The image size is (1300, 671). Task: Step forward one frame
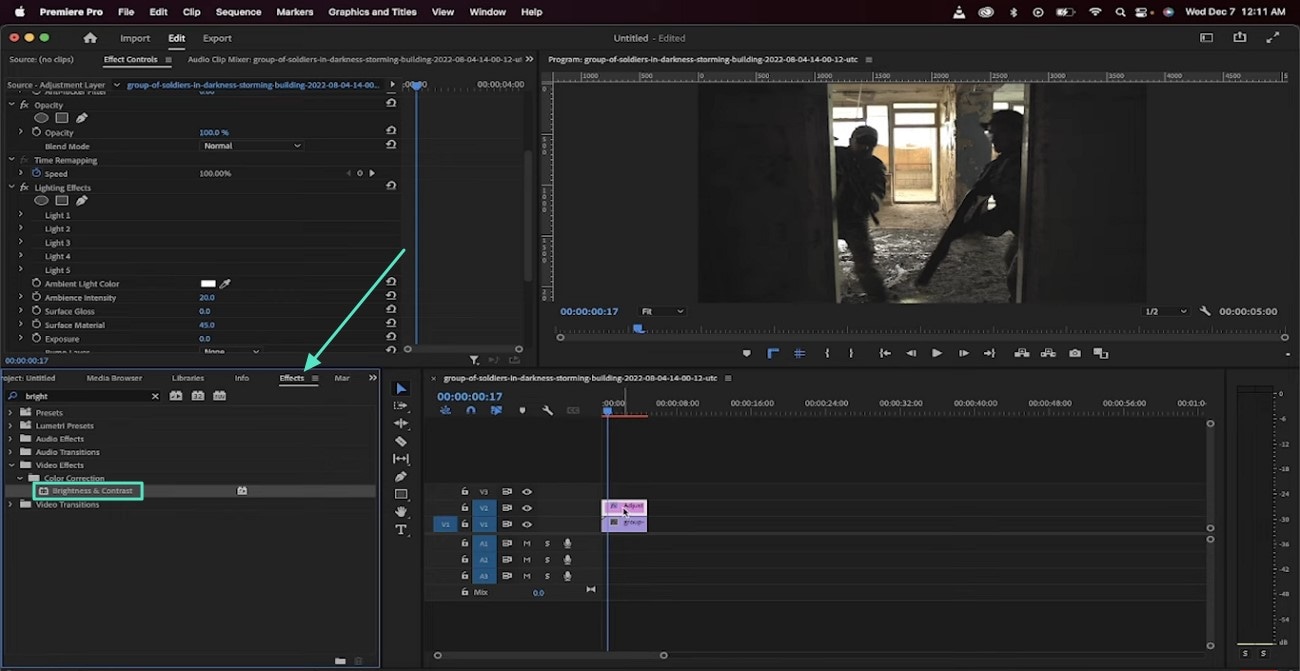(x=963, y=353)
